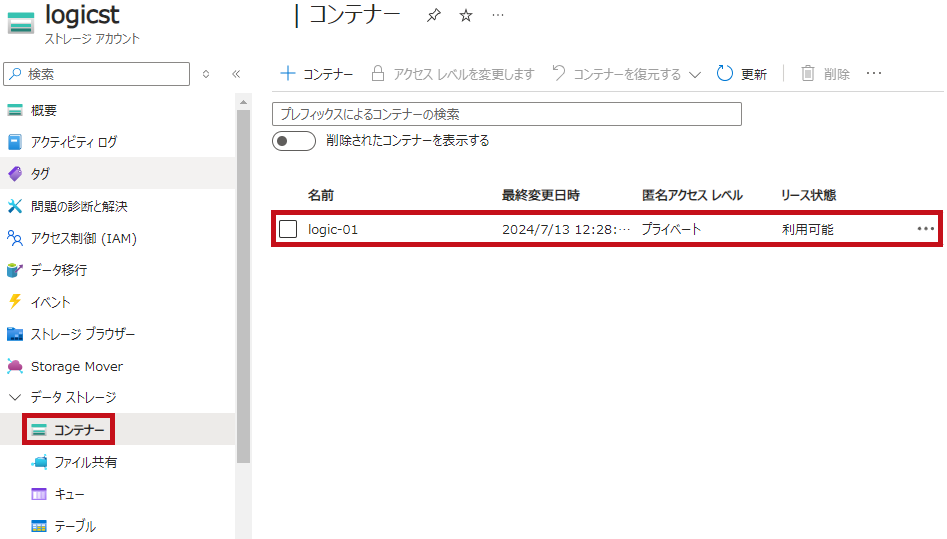Image resolution: width=947 pixels, height=539 pixels.
Task: Sort by the 最終変更日時 column header
Action: tap(540, 195)
